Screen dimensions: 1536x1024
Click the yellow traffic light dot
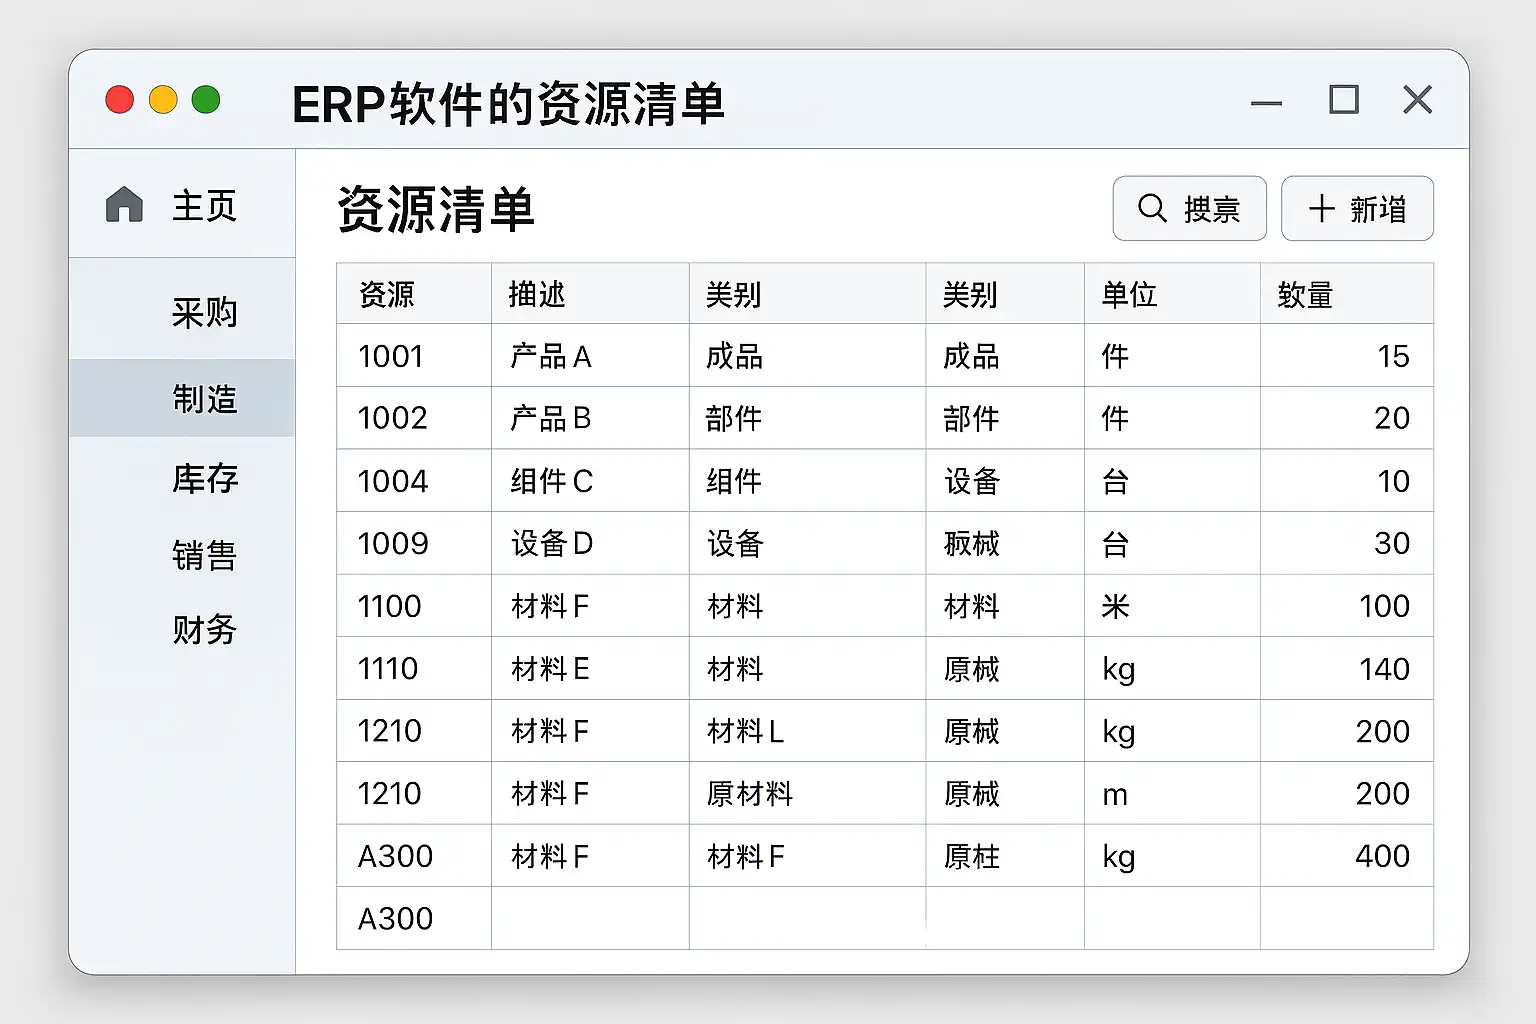(163, 100)
